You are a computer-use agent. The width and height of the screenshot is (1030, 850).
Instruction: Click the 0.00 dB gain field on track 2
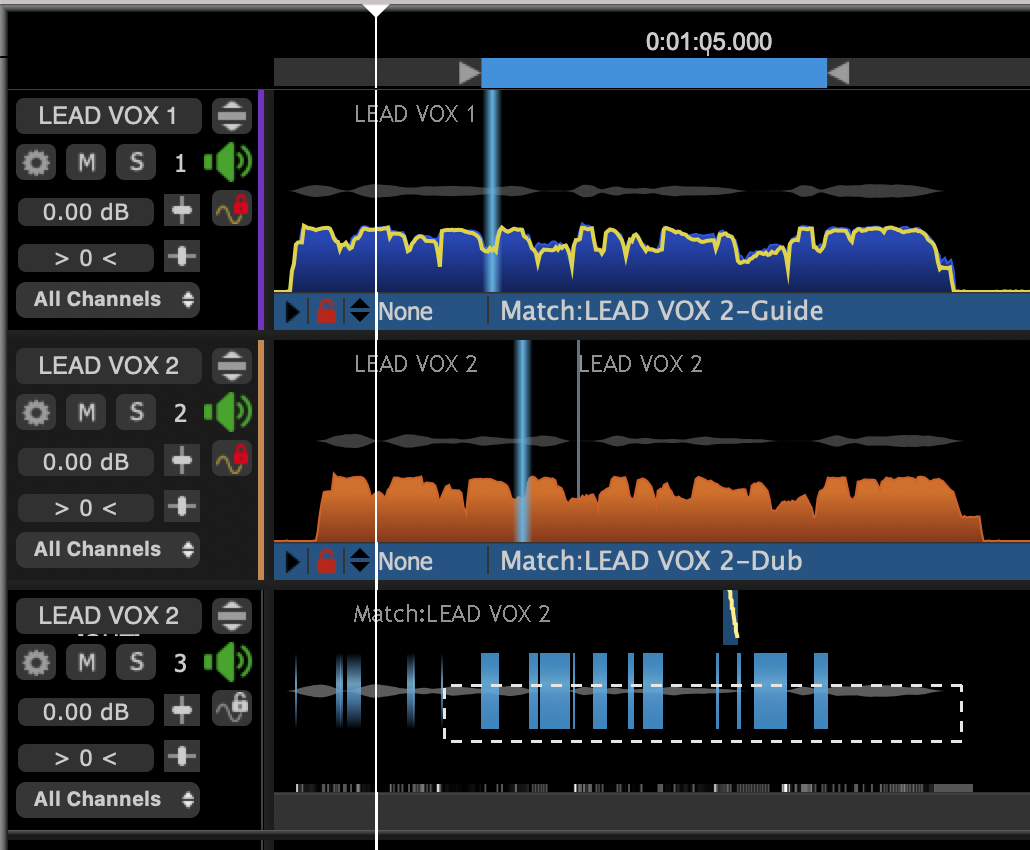(87, 461)
